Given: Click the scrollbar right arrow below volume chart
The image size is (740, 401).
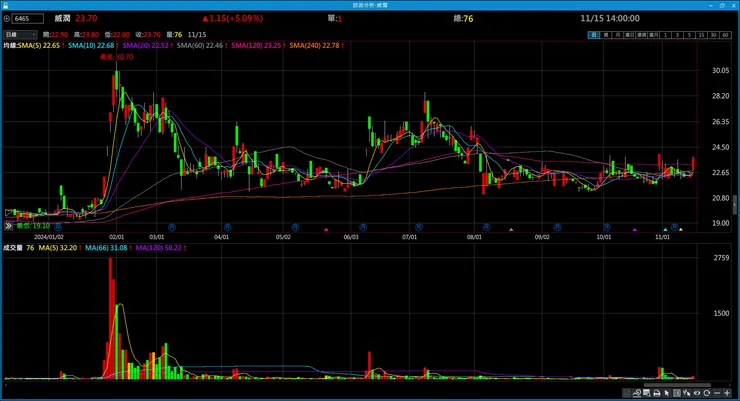Looking at the screenshot, I should coord(730,385).
